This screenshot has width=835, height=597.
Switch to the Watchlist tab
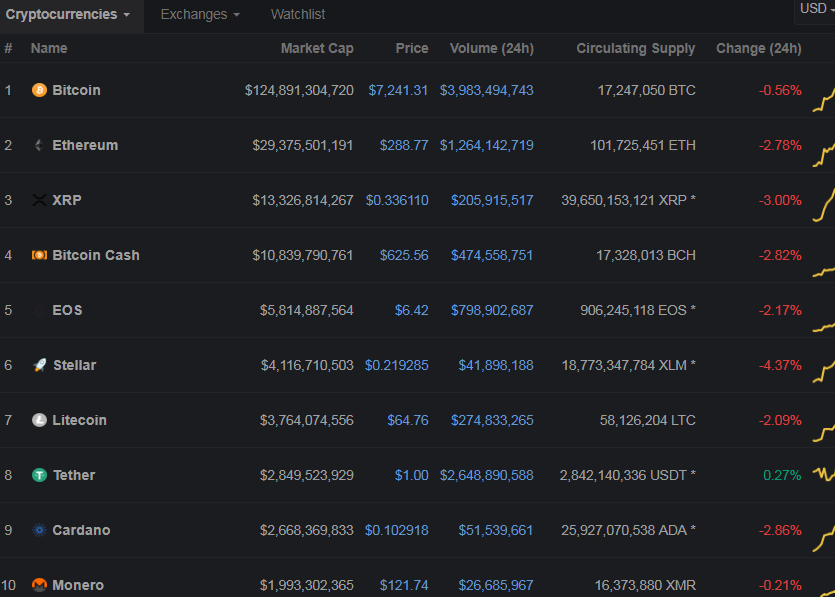click(x=298, y=14)
